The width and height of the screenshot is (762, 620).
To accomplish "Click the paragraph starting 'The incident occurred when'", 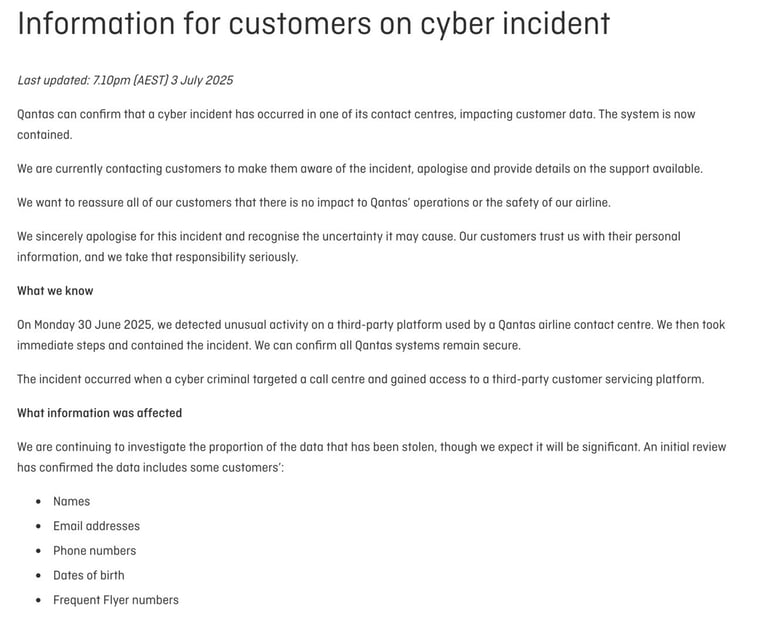I will [361, 379].
